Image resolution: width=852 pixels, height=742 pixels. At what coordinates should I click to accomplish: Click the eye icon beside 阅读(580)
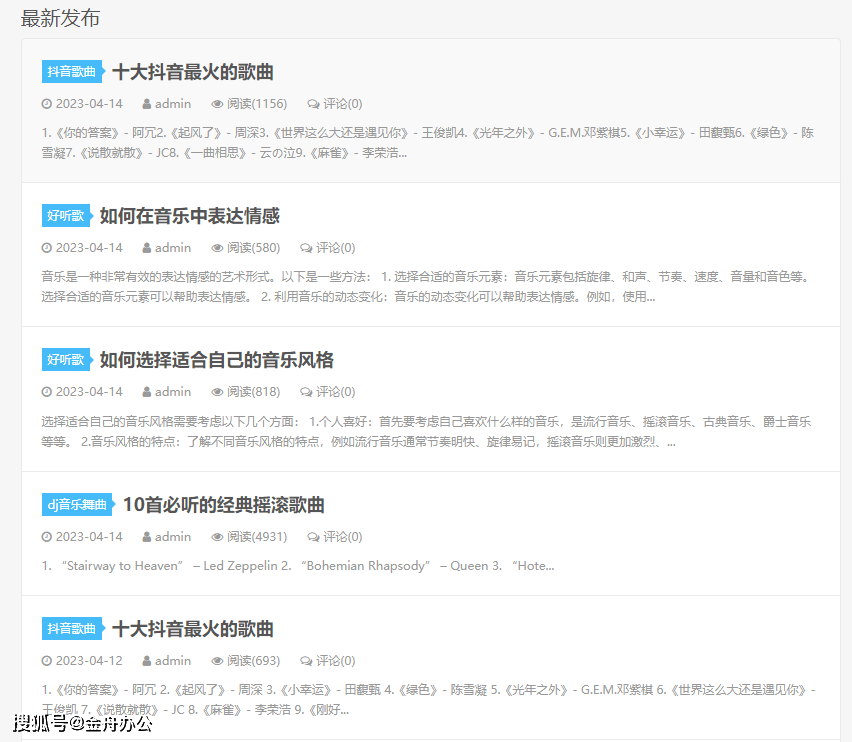pos(217,248)
